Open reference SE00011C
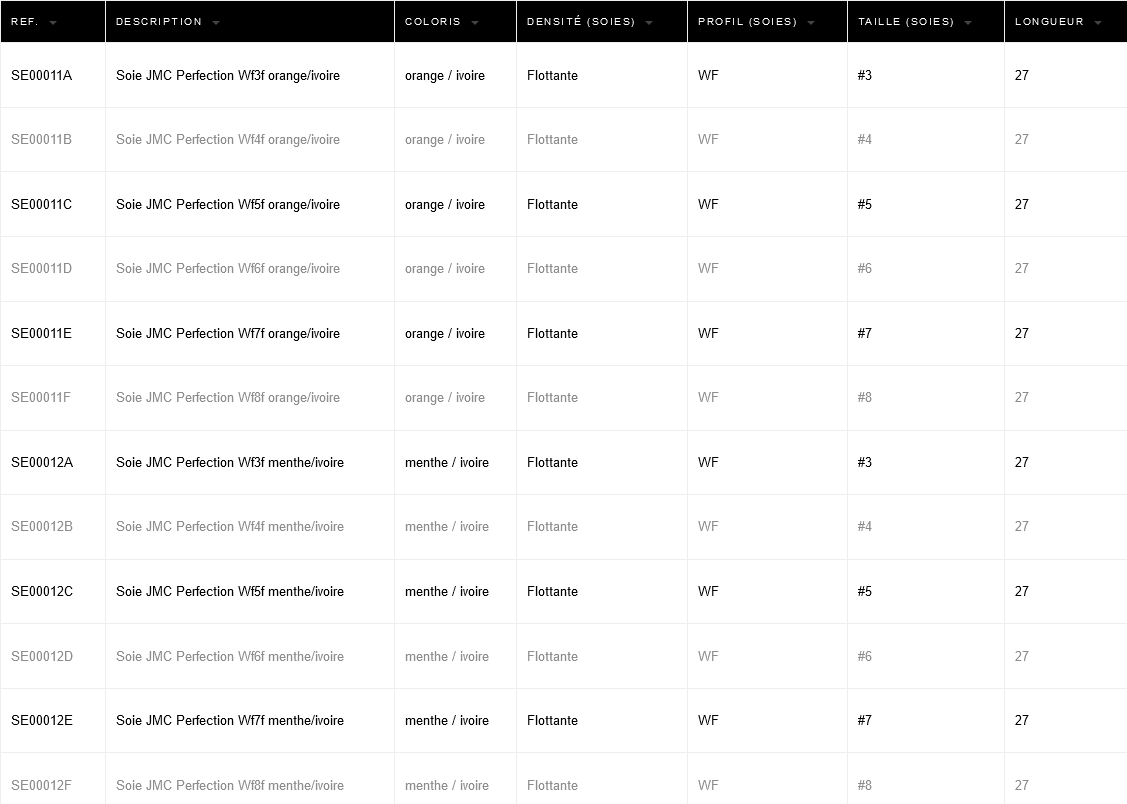 coord(41,204)
